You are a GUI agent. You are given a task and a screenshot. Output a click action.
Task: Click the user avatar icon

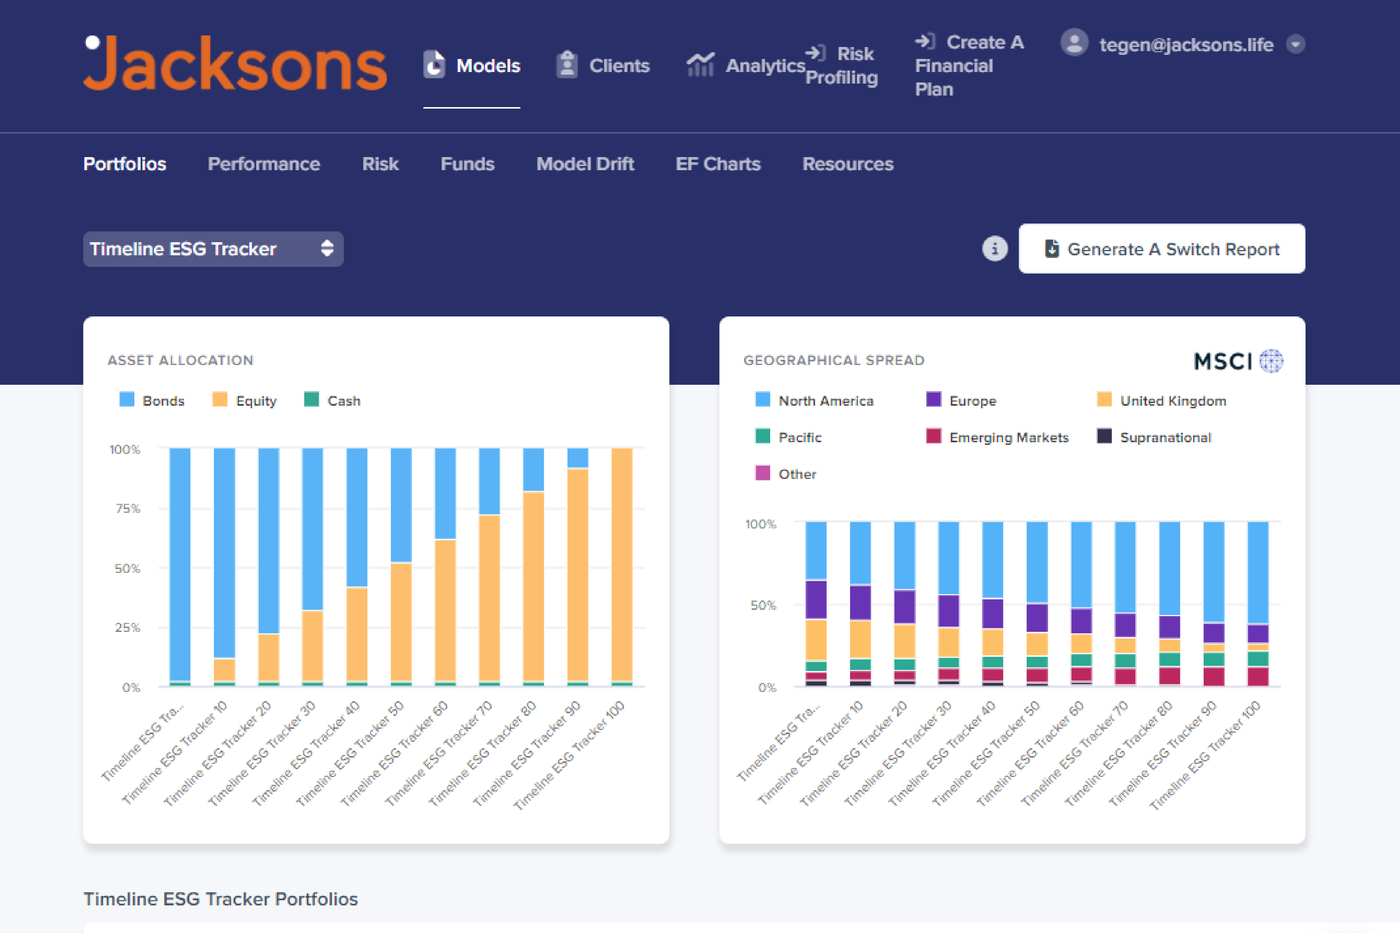click(x=1074, y=43)
